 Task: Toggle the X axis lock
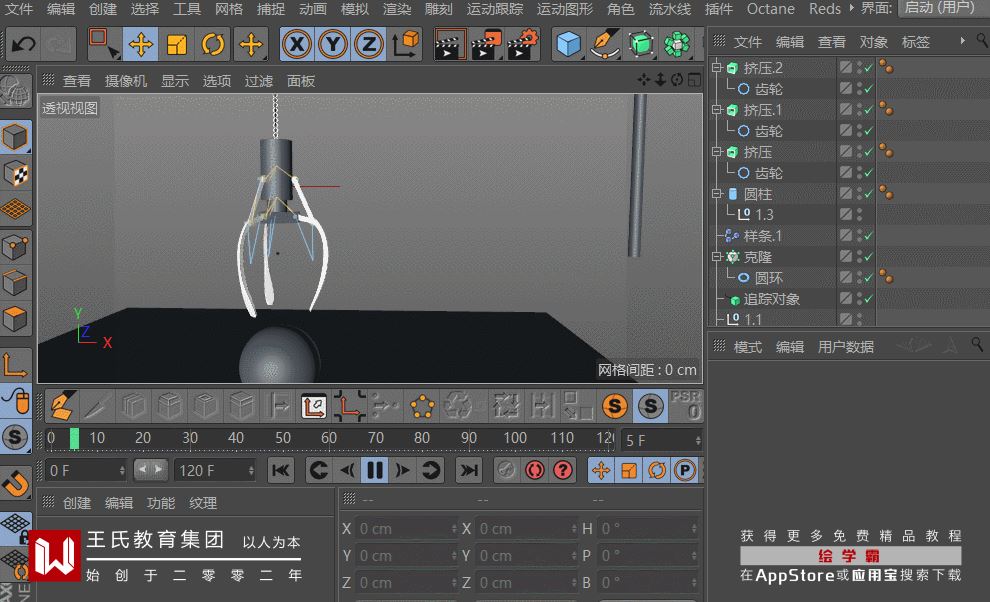pyautogui.click(x=296, y=45)
